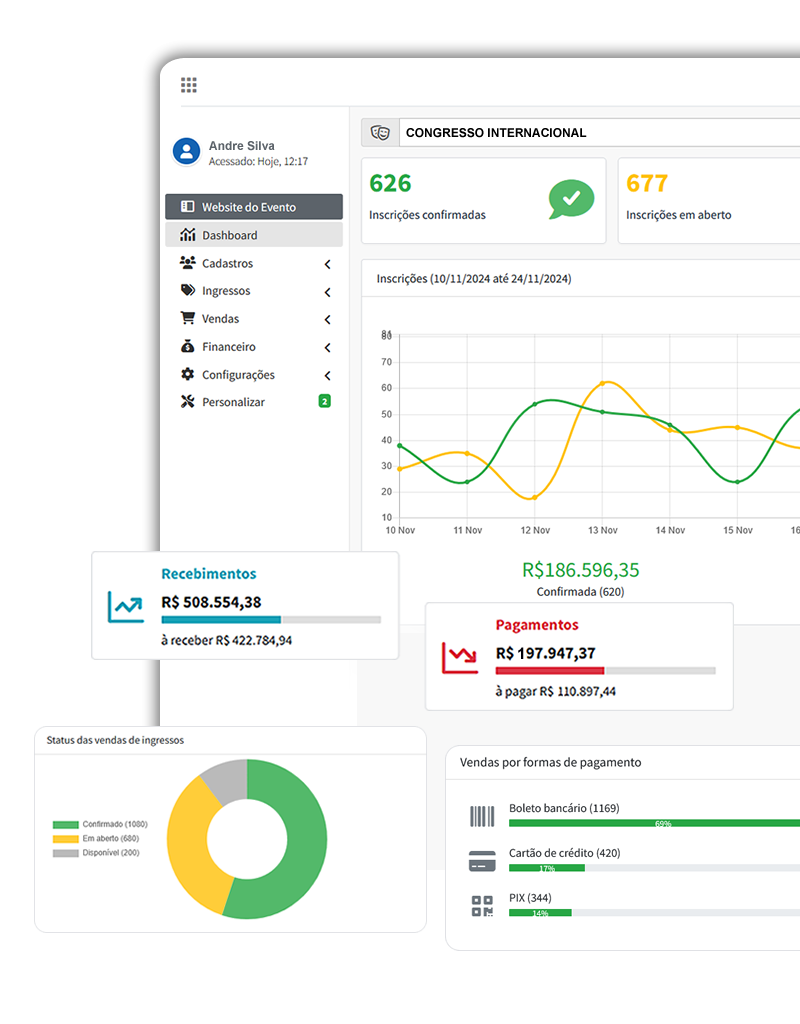Viewport: 800px width, 1024px height.
Task: Click the Pagamentos downward trend icon
Action: (461, 657)
